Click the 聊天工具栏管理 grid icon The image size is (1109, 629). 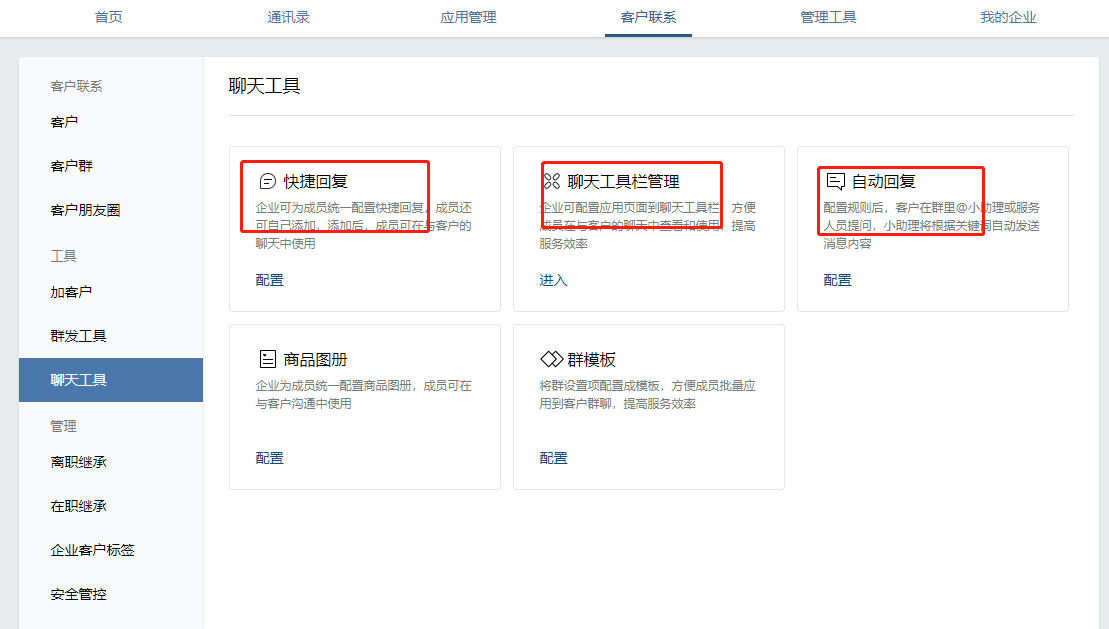tap(551, 181)
